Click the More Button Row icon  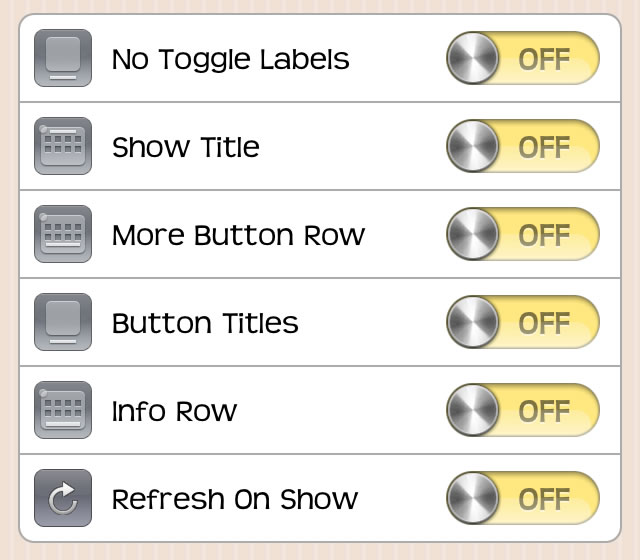(x=63, y=234)
